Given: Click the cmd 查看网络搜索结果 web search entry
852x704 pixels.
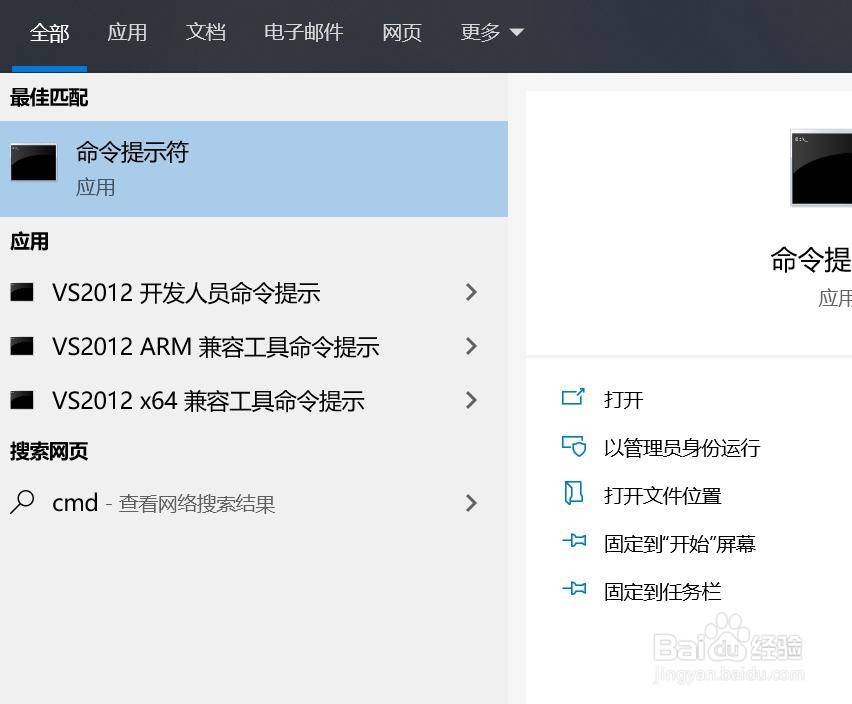Looking at the screenshot, I should click(254, 503).
